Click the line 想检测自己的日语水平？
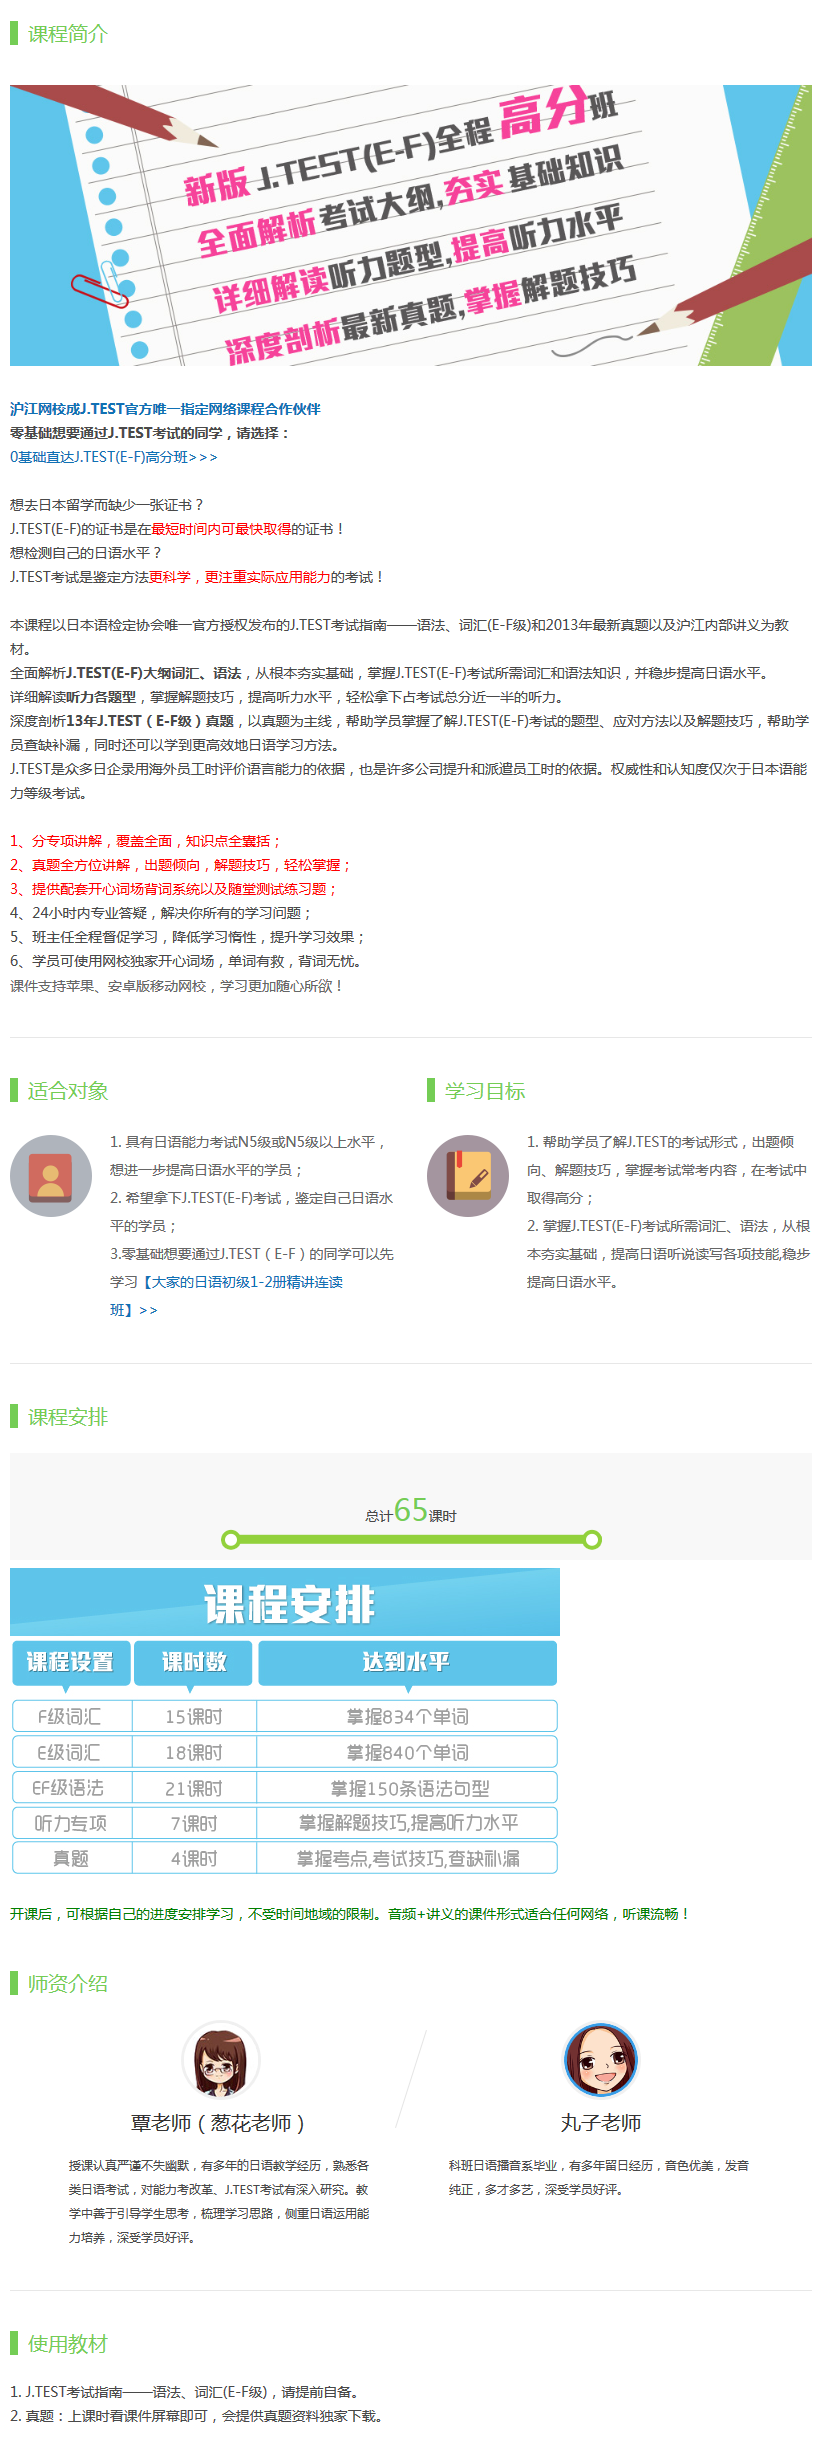This screenshot has height=2463, width=822. pos(86,553)
